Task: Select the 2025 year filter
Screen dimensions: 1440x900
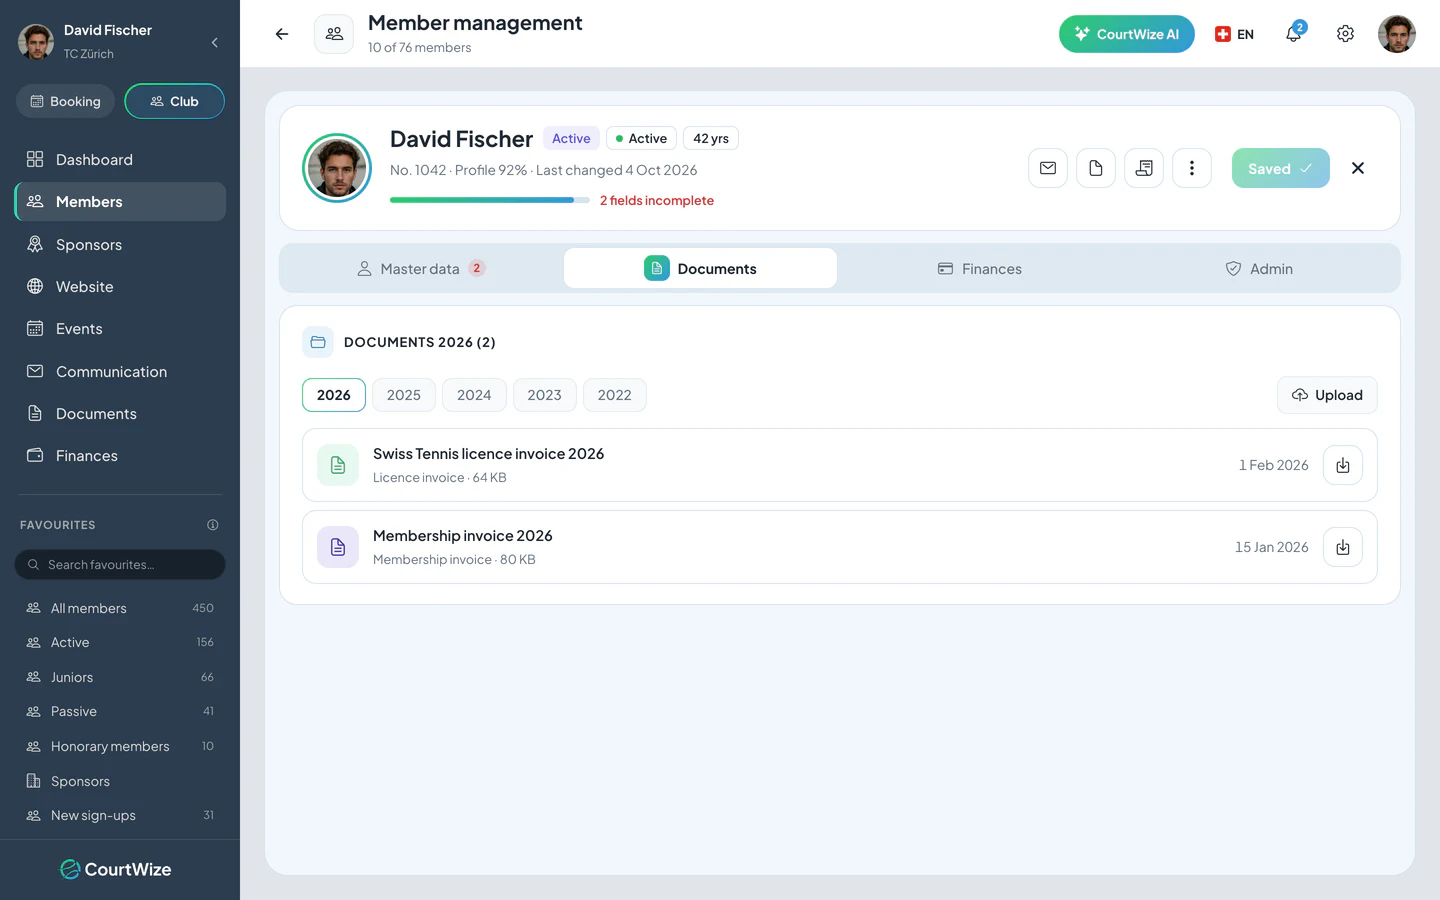Action: tap(404, 395)
